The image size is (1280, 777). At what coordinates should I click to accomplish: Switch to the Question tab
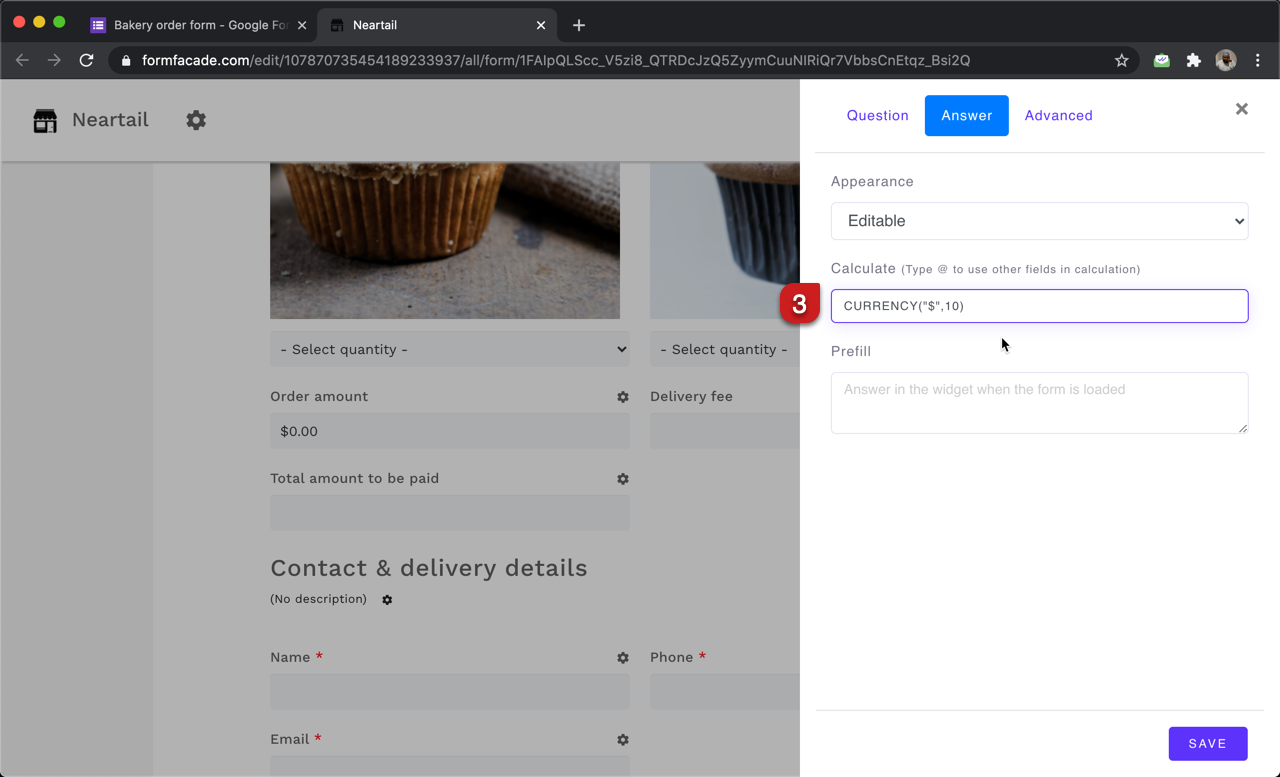(x=877, y=115)
